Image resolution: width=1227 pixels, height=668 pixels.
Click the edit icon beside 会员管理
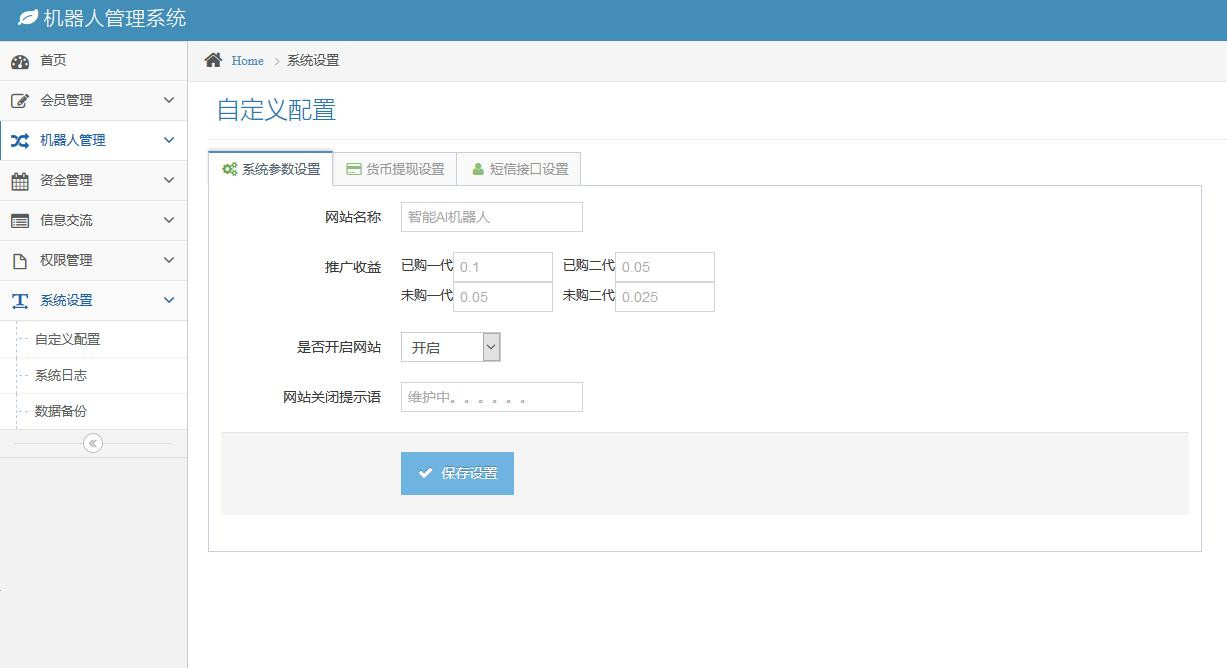(20, 101)
